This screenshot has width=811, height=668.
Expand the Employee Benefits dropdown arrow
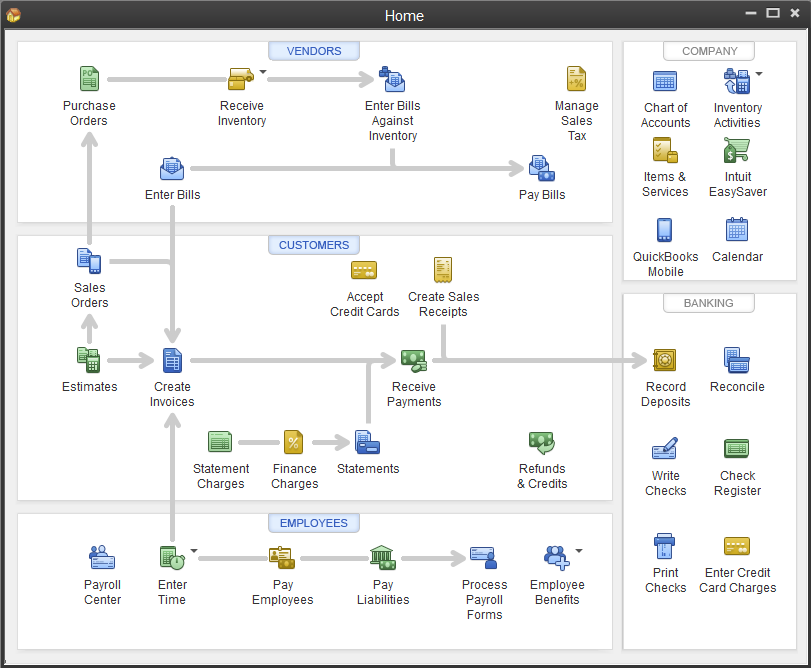tap(579, 550)
